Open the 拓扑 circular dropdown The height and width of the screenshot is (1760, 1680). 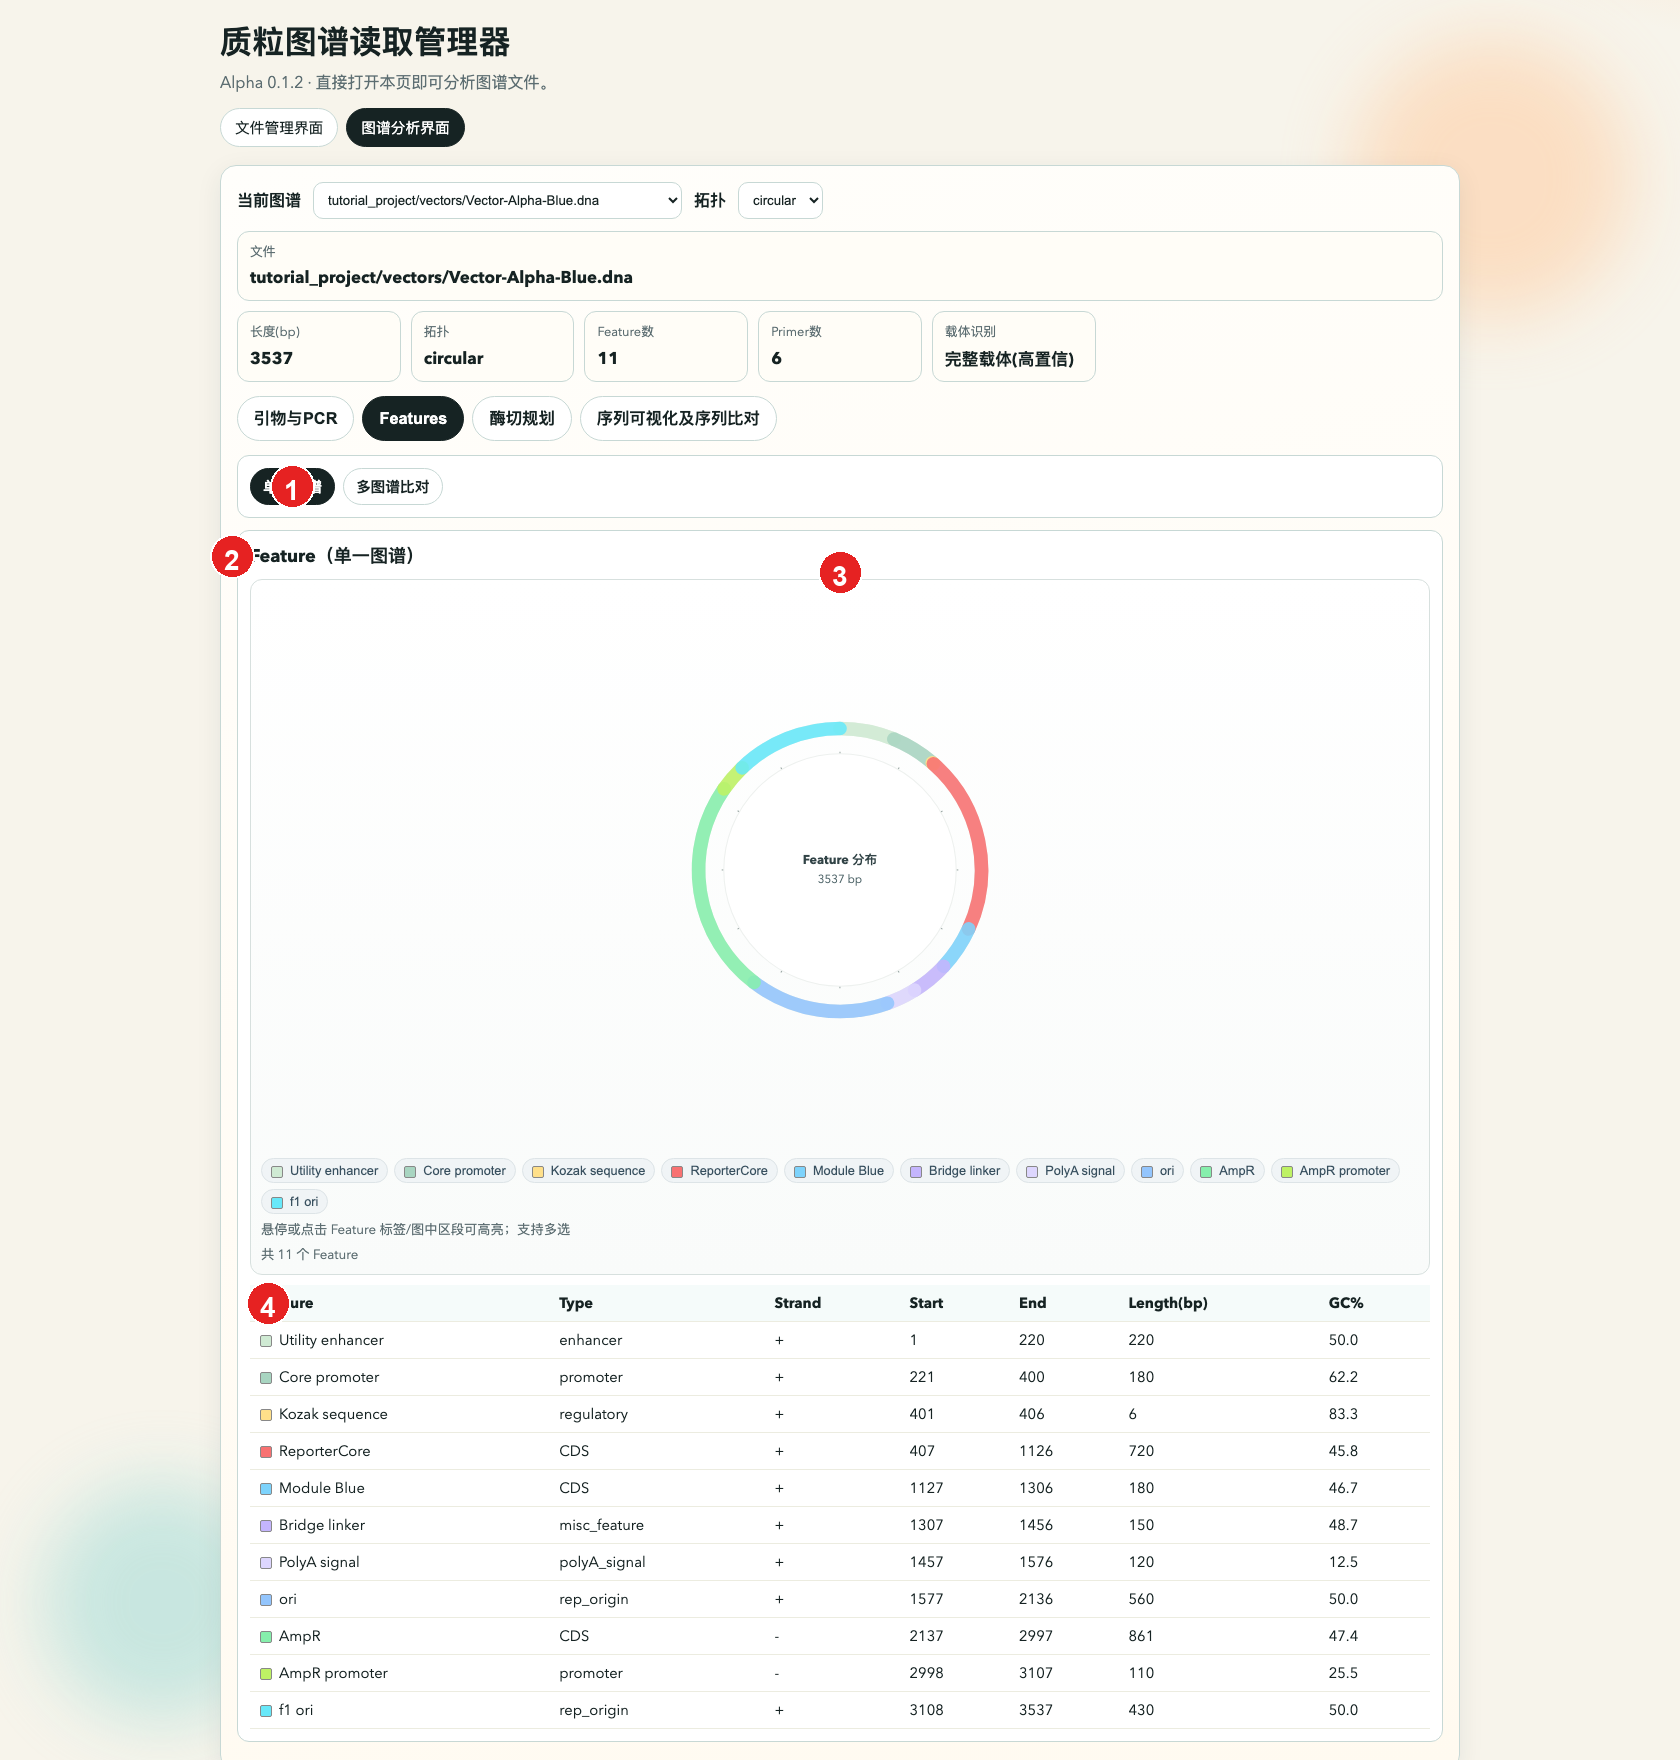[780, 200]
